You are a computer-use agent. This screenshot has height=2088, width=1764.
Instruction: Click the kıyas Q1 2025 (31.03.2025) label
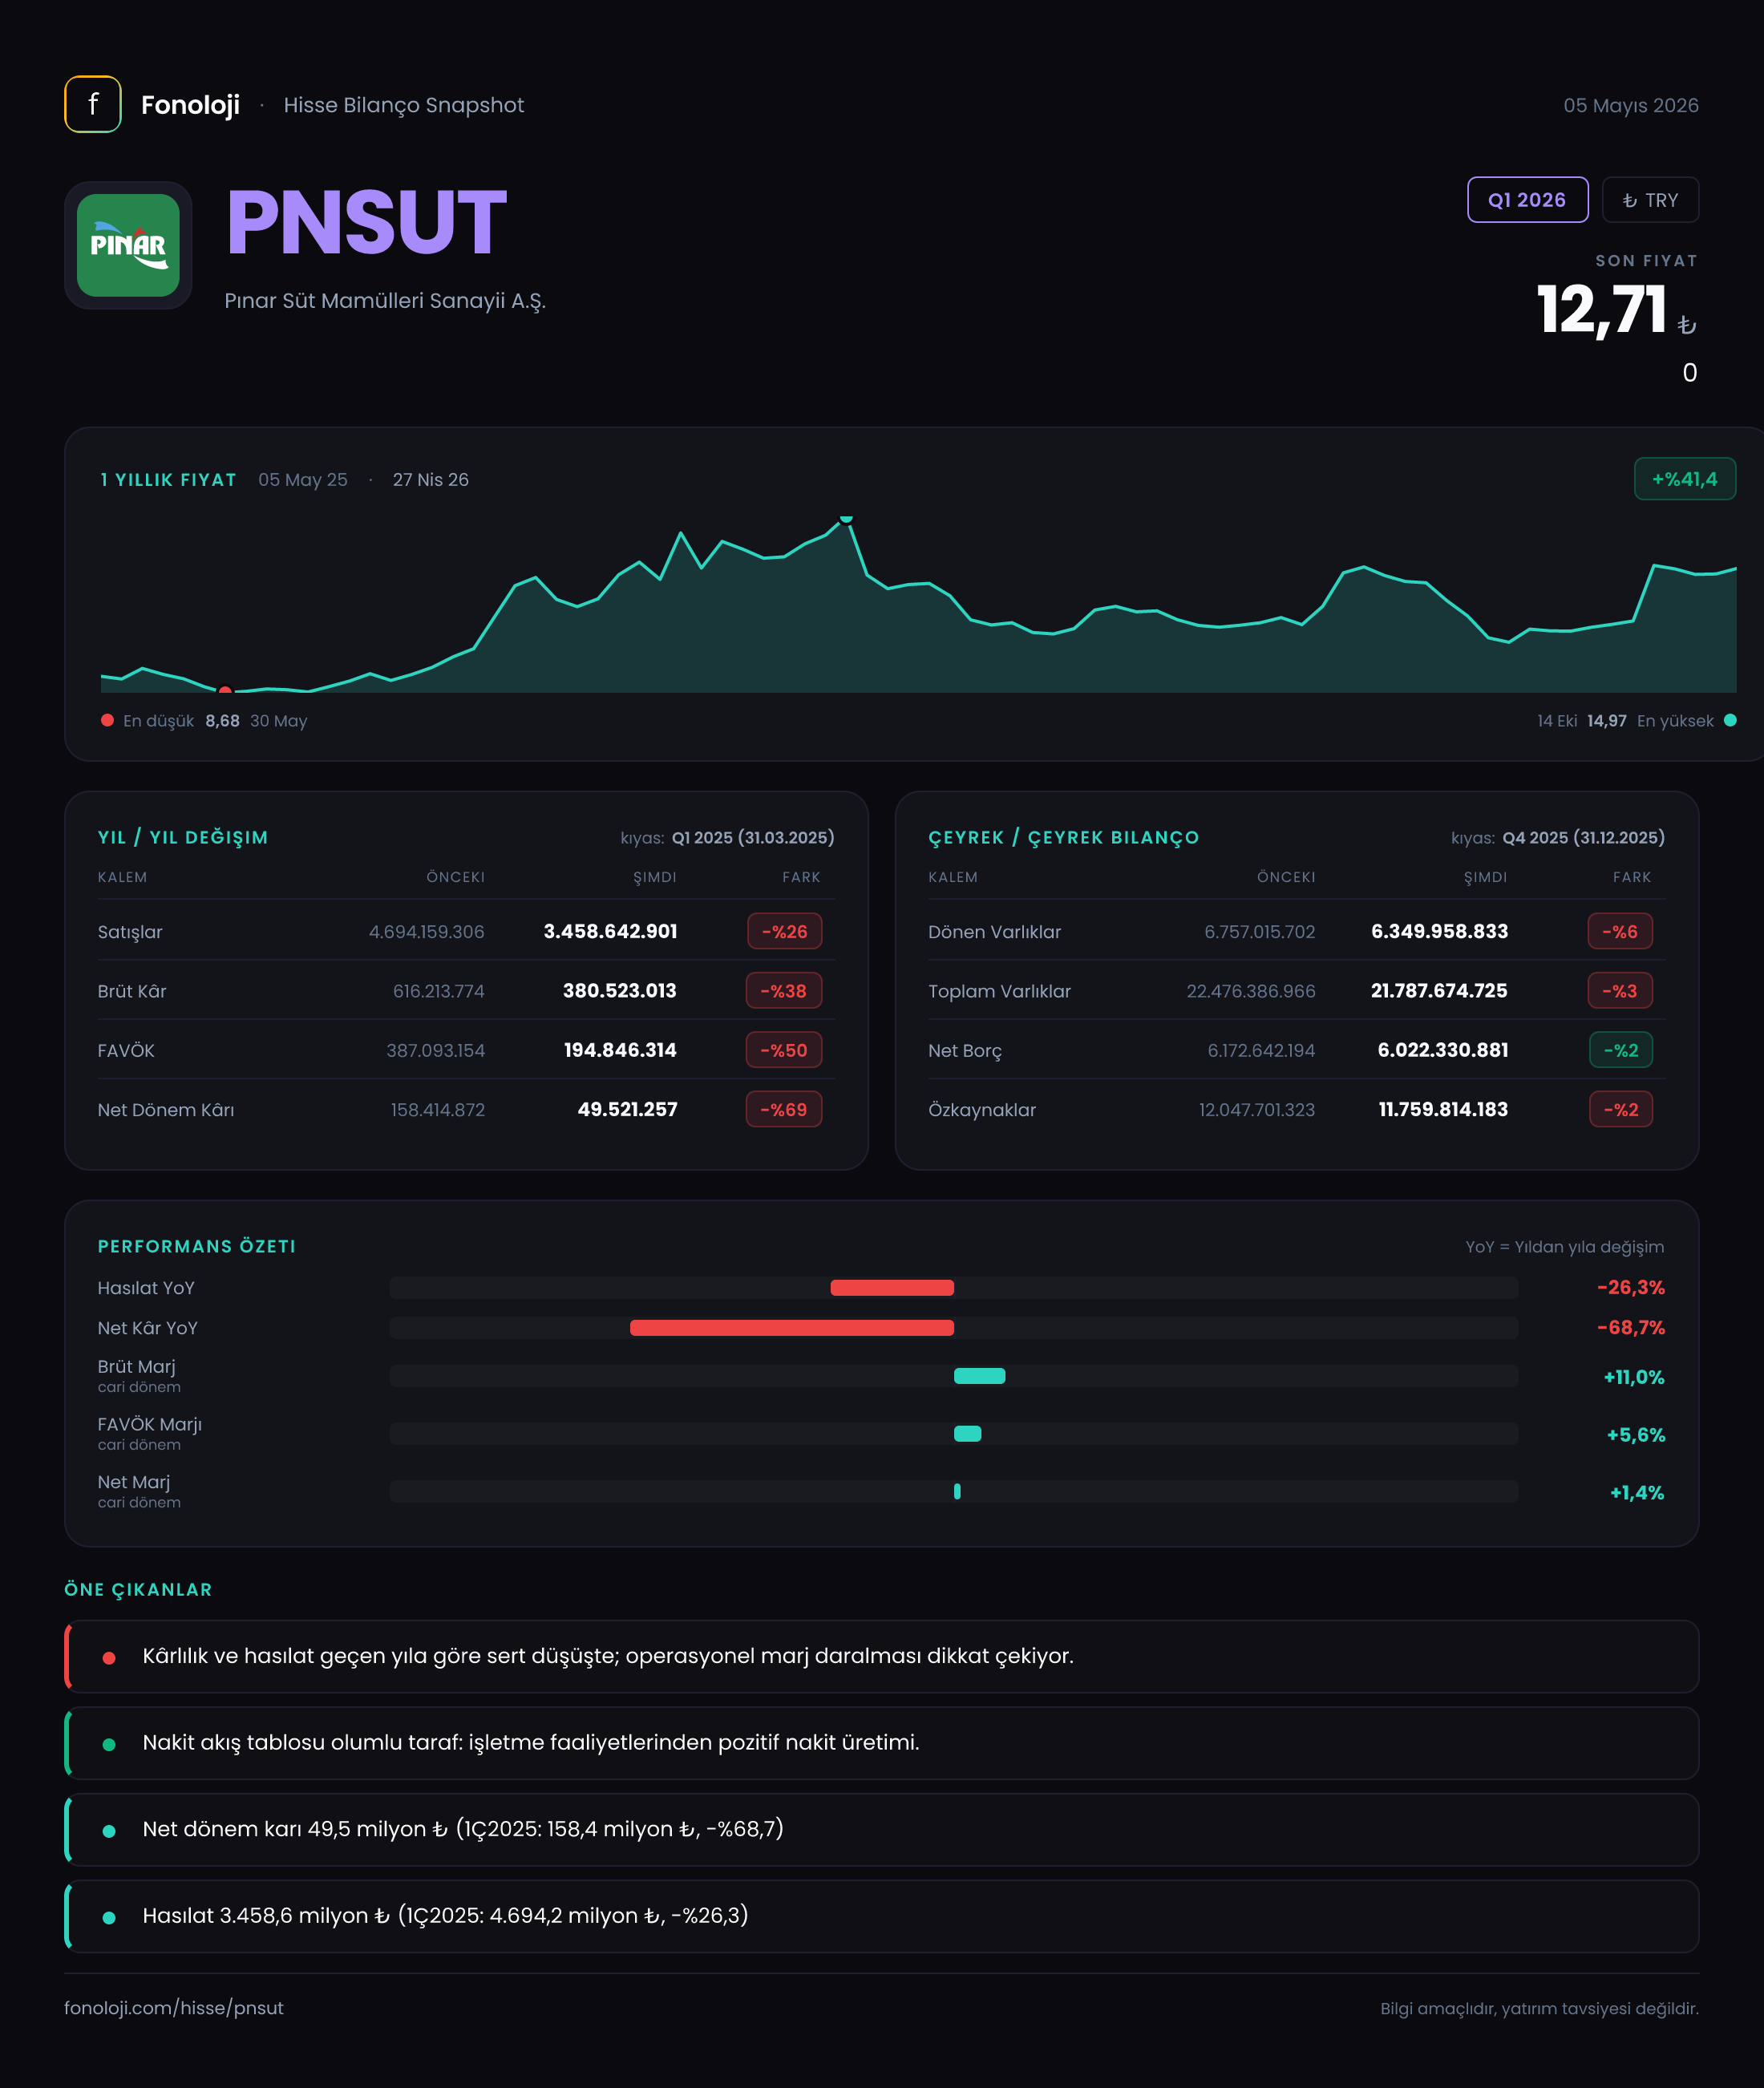727,838
